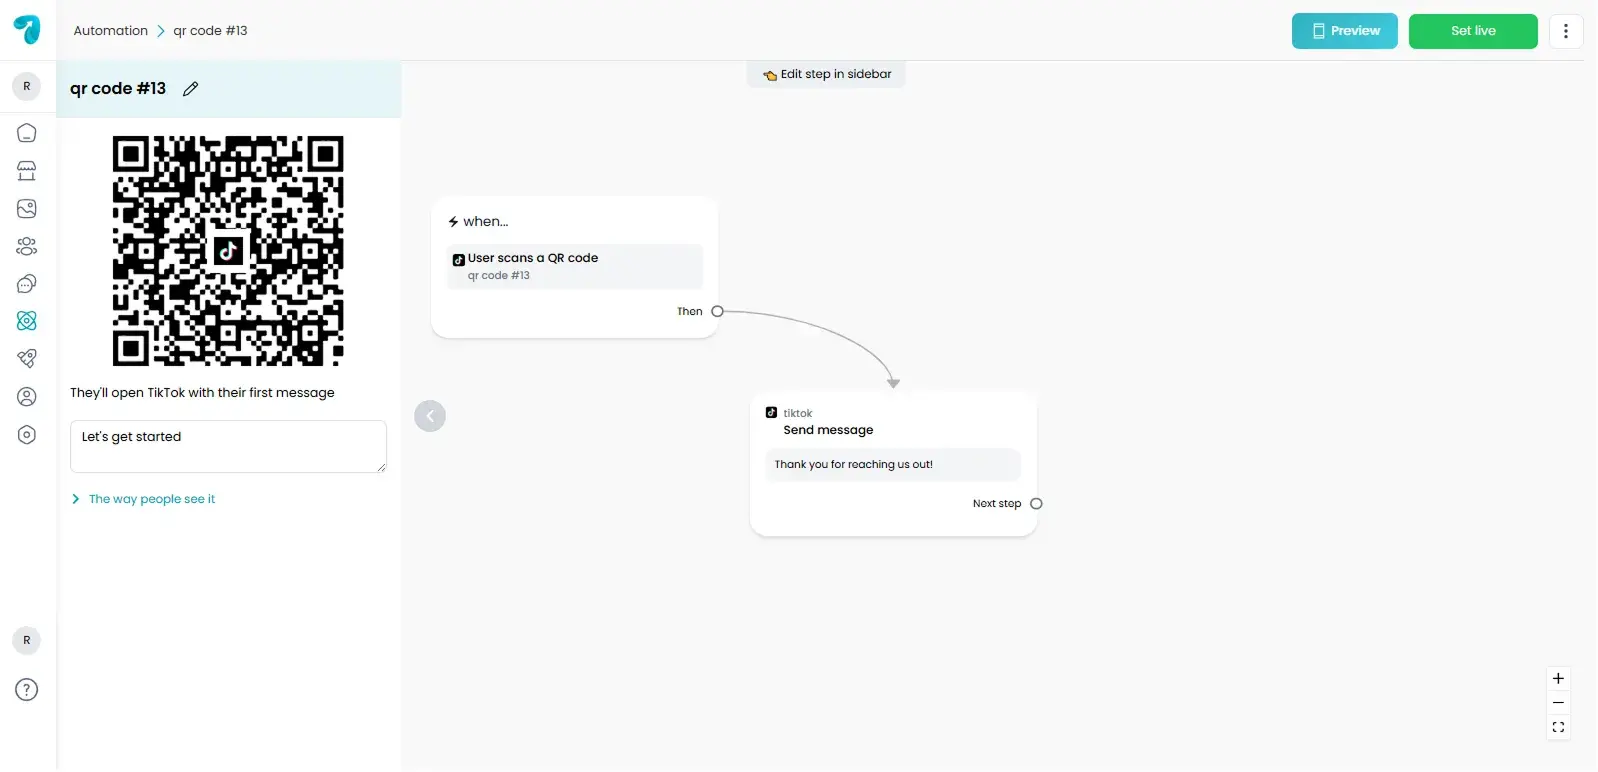Open the store icon in sidebar
Image resolution: width=1598 pixels, height=772 pixels.
[x=27, y=171]
